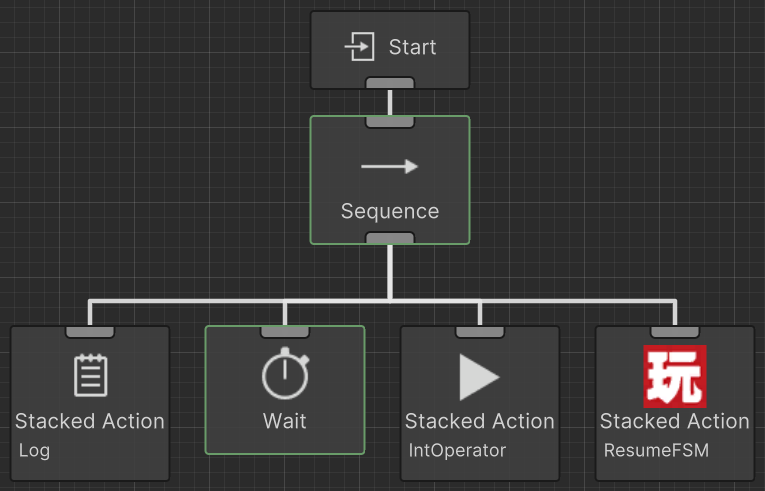The image size is (765, 491).
Task: Click the ResumeFSM sub-label text
Action: tap(656, 450)
